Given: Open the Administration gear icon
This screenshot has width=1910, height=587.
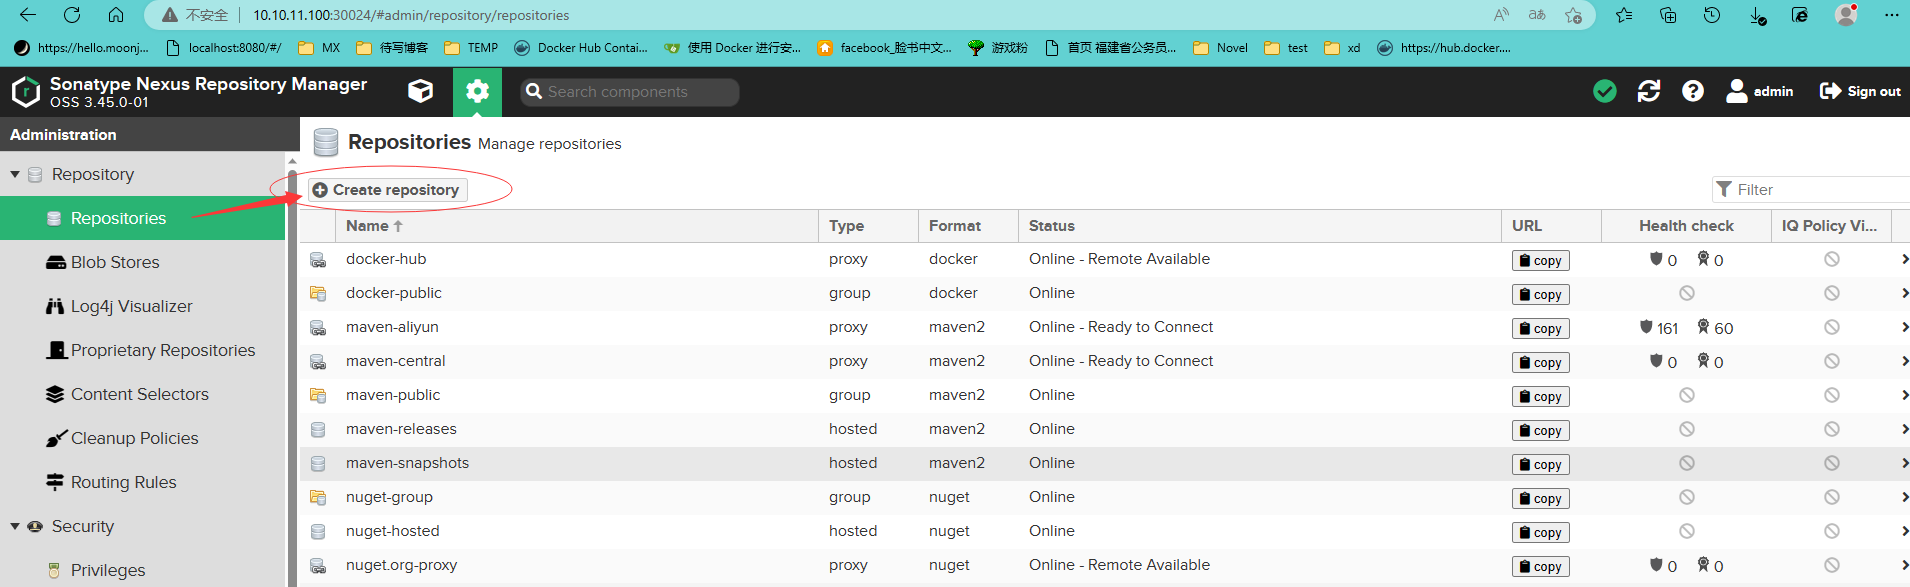Looking at the screenshot, I should click(x=477, y=92).
